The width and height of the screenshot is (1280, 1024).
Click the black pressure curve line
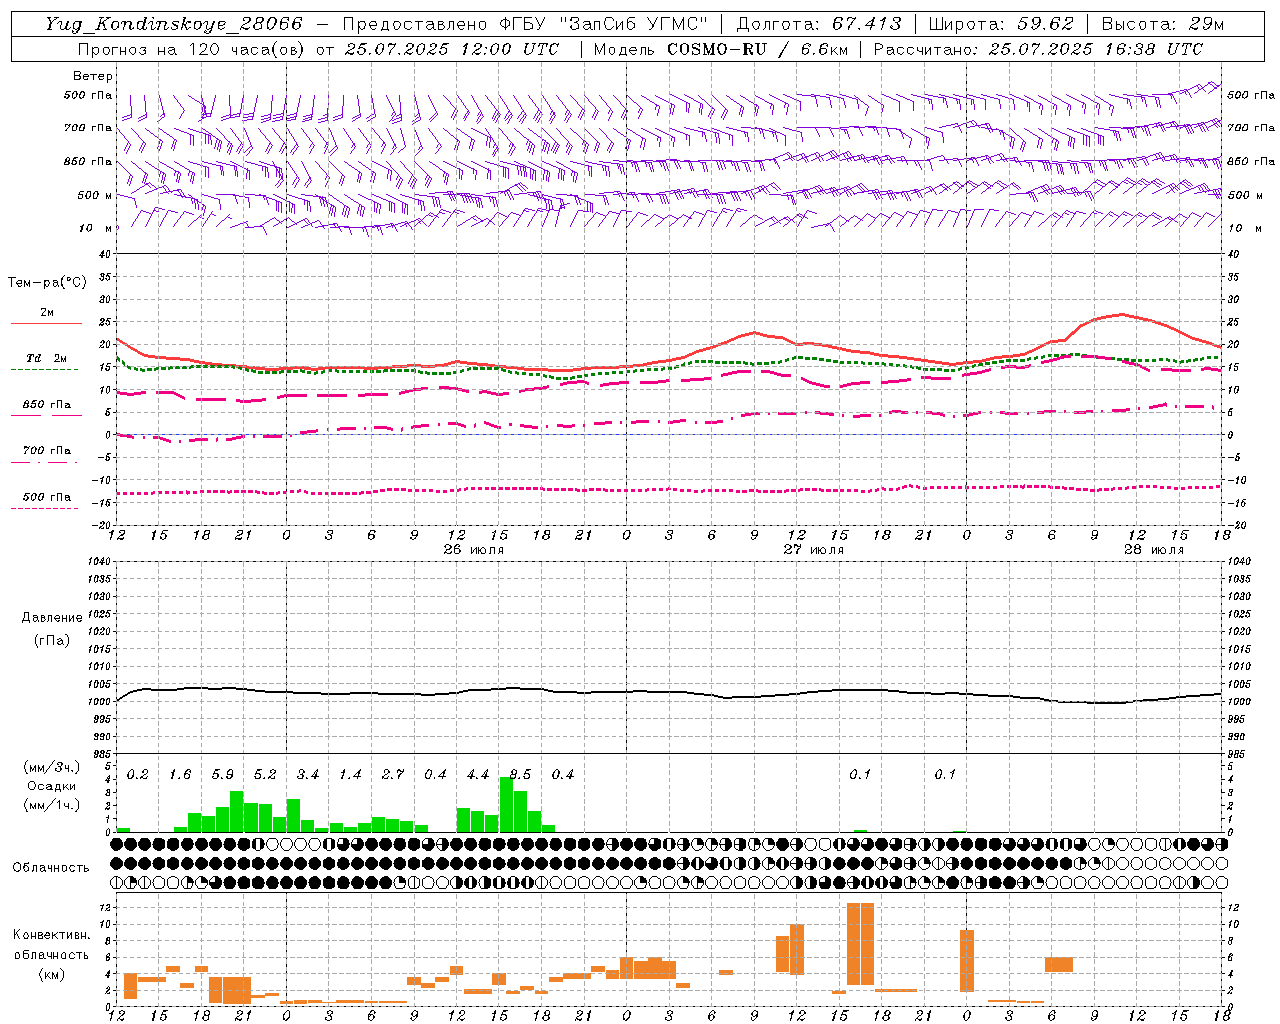click(669, 692)
